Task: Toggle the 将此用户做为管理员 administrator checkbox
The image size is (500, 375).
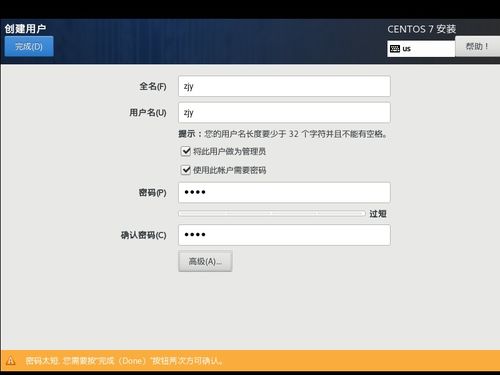Action: 186,151
